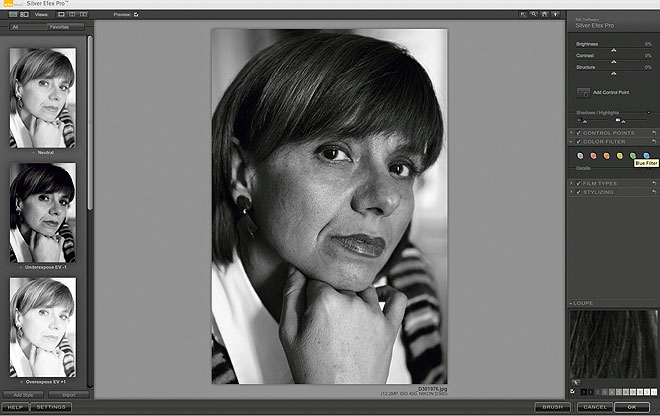This screenshot has height=416, width=660.
Task: Show the style browser panel view icon
Action: (24, 14)
